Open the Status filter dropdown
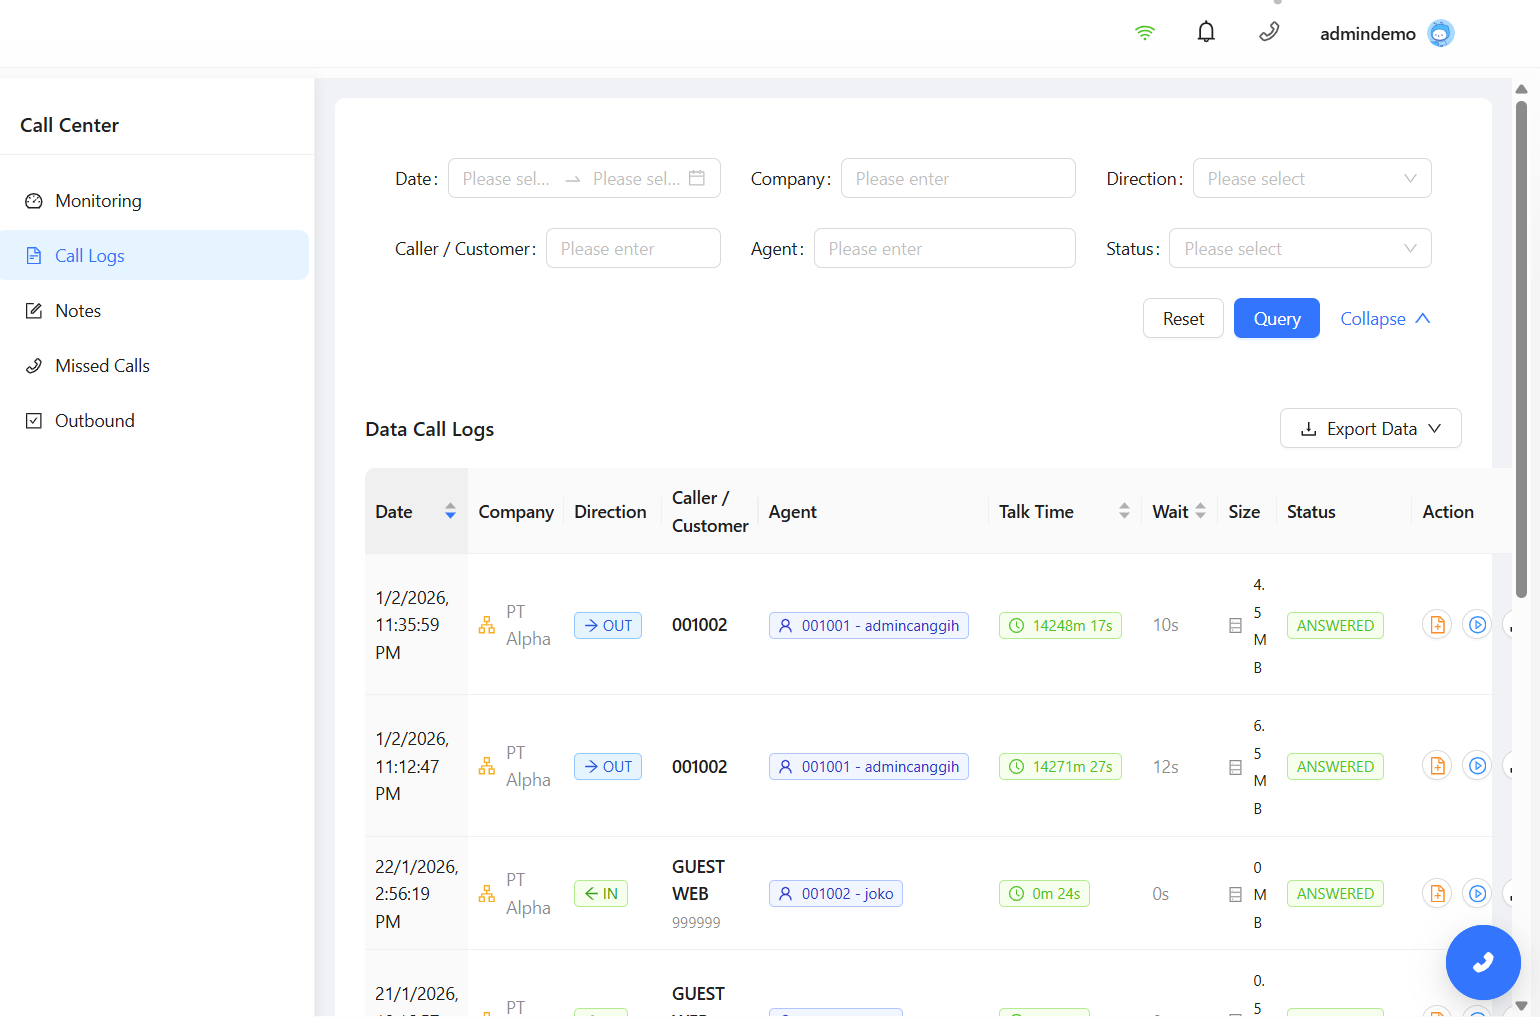The width and height of the screenshot is (1540, 1017). (1299, 249)
